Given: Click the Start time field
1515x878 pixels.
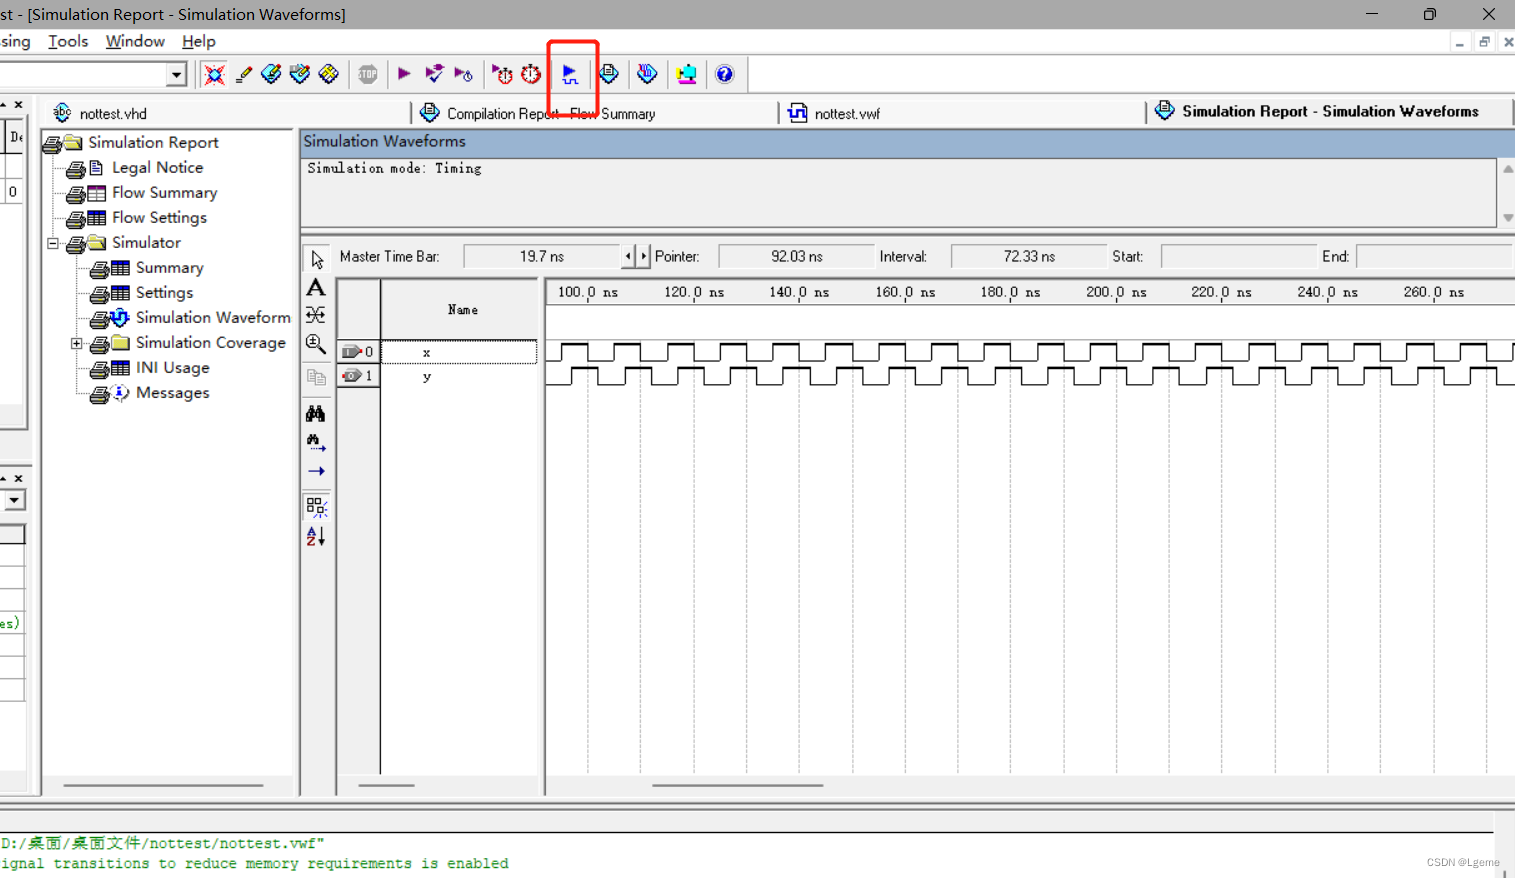Looking at the screenshot, I should click(1238, 256).
